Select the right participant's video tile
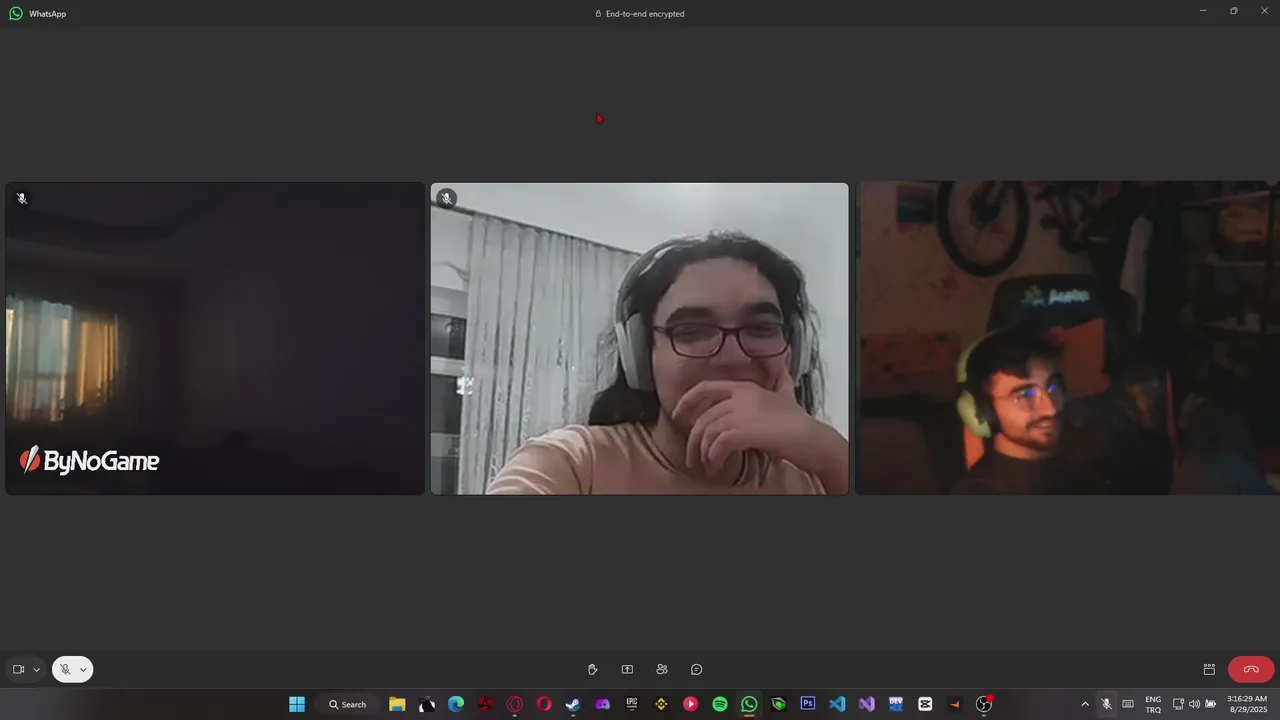Viewport: 1280px width, 720px height. pos(1067,338)
